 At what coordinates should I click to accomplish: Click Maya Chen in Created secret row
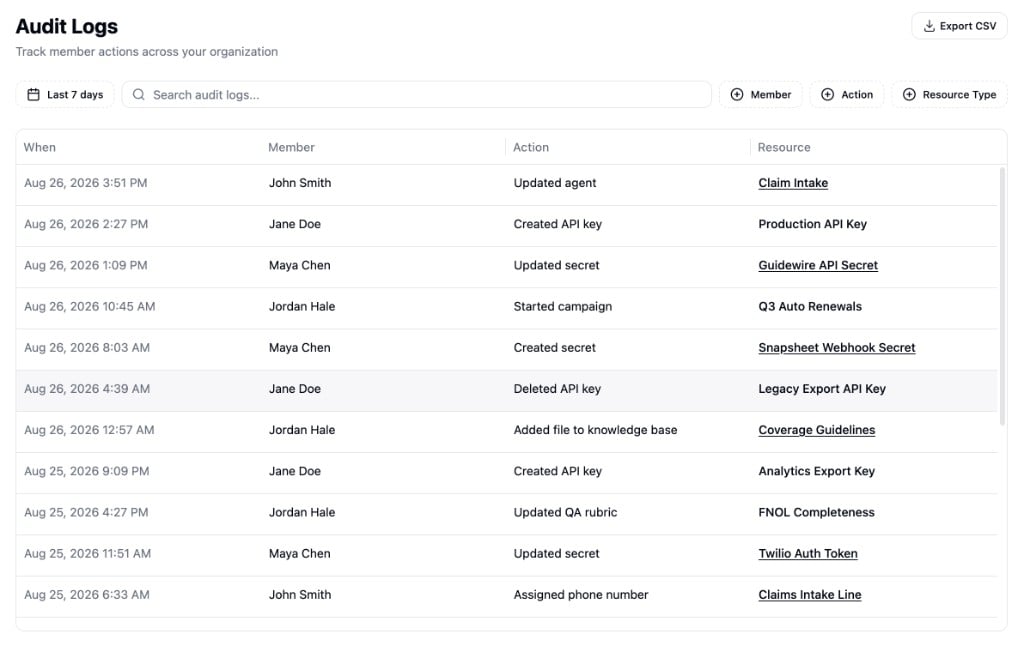pyautogui.click(x=300, y=348)
